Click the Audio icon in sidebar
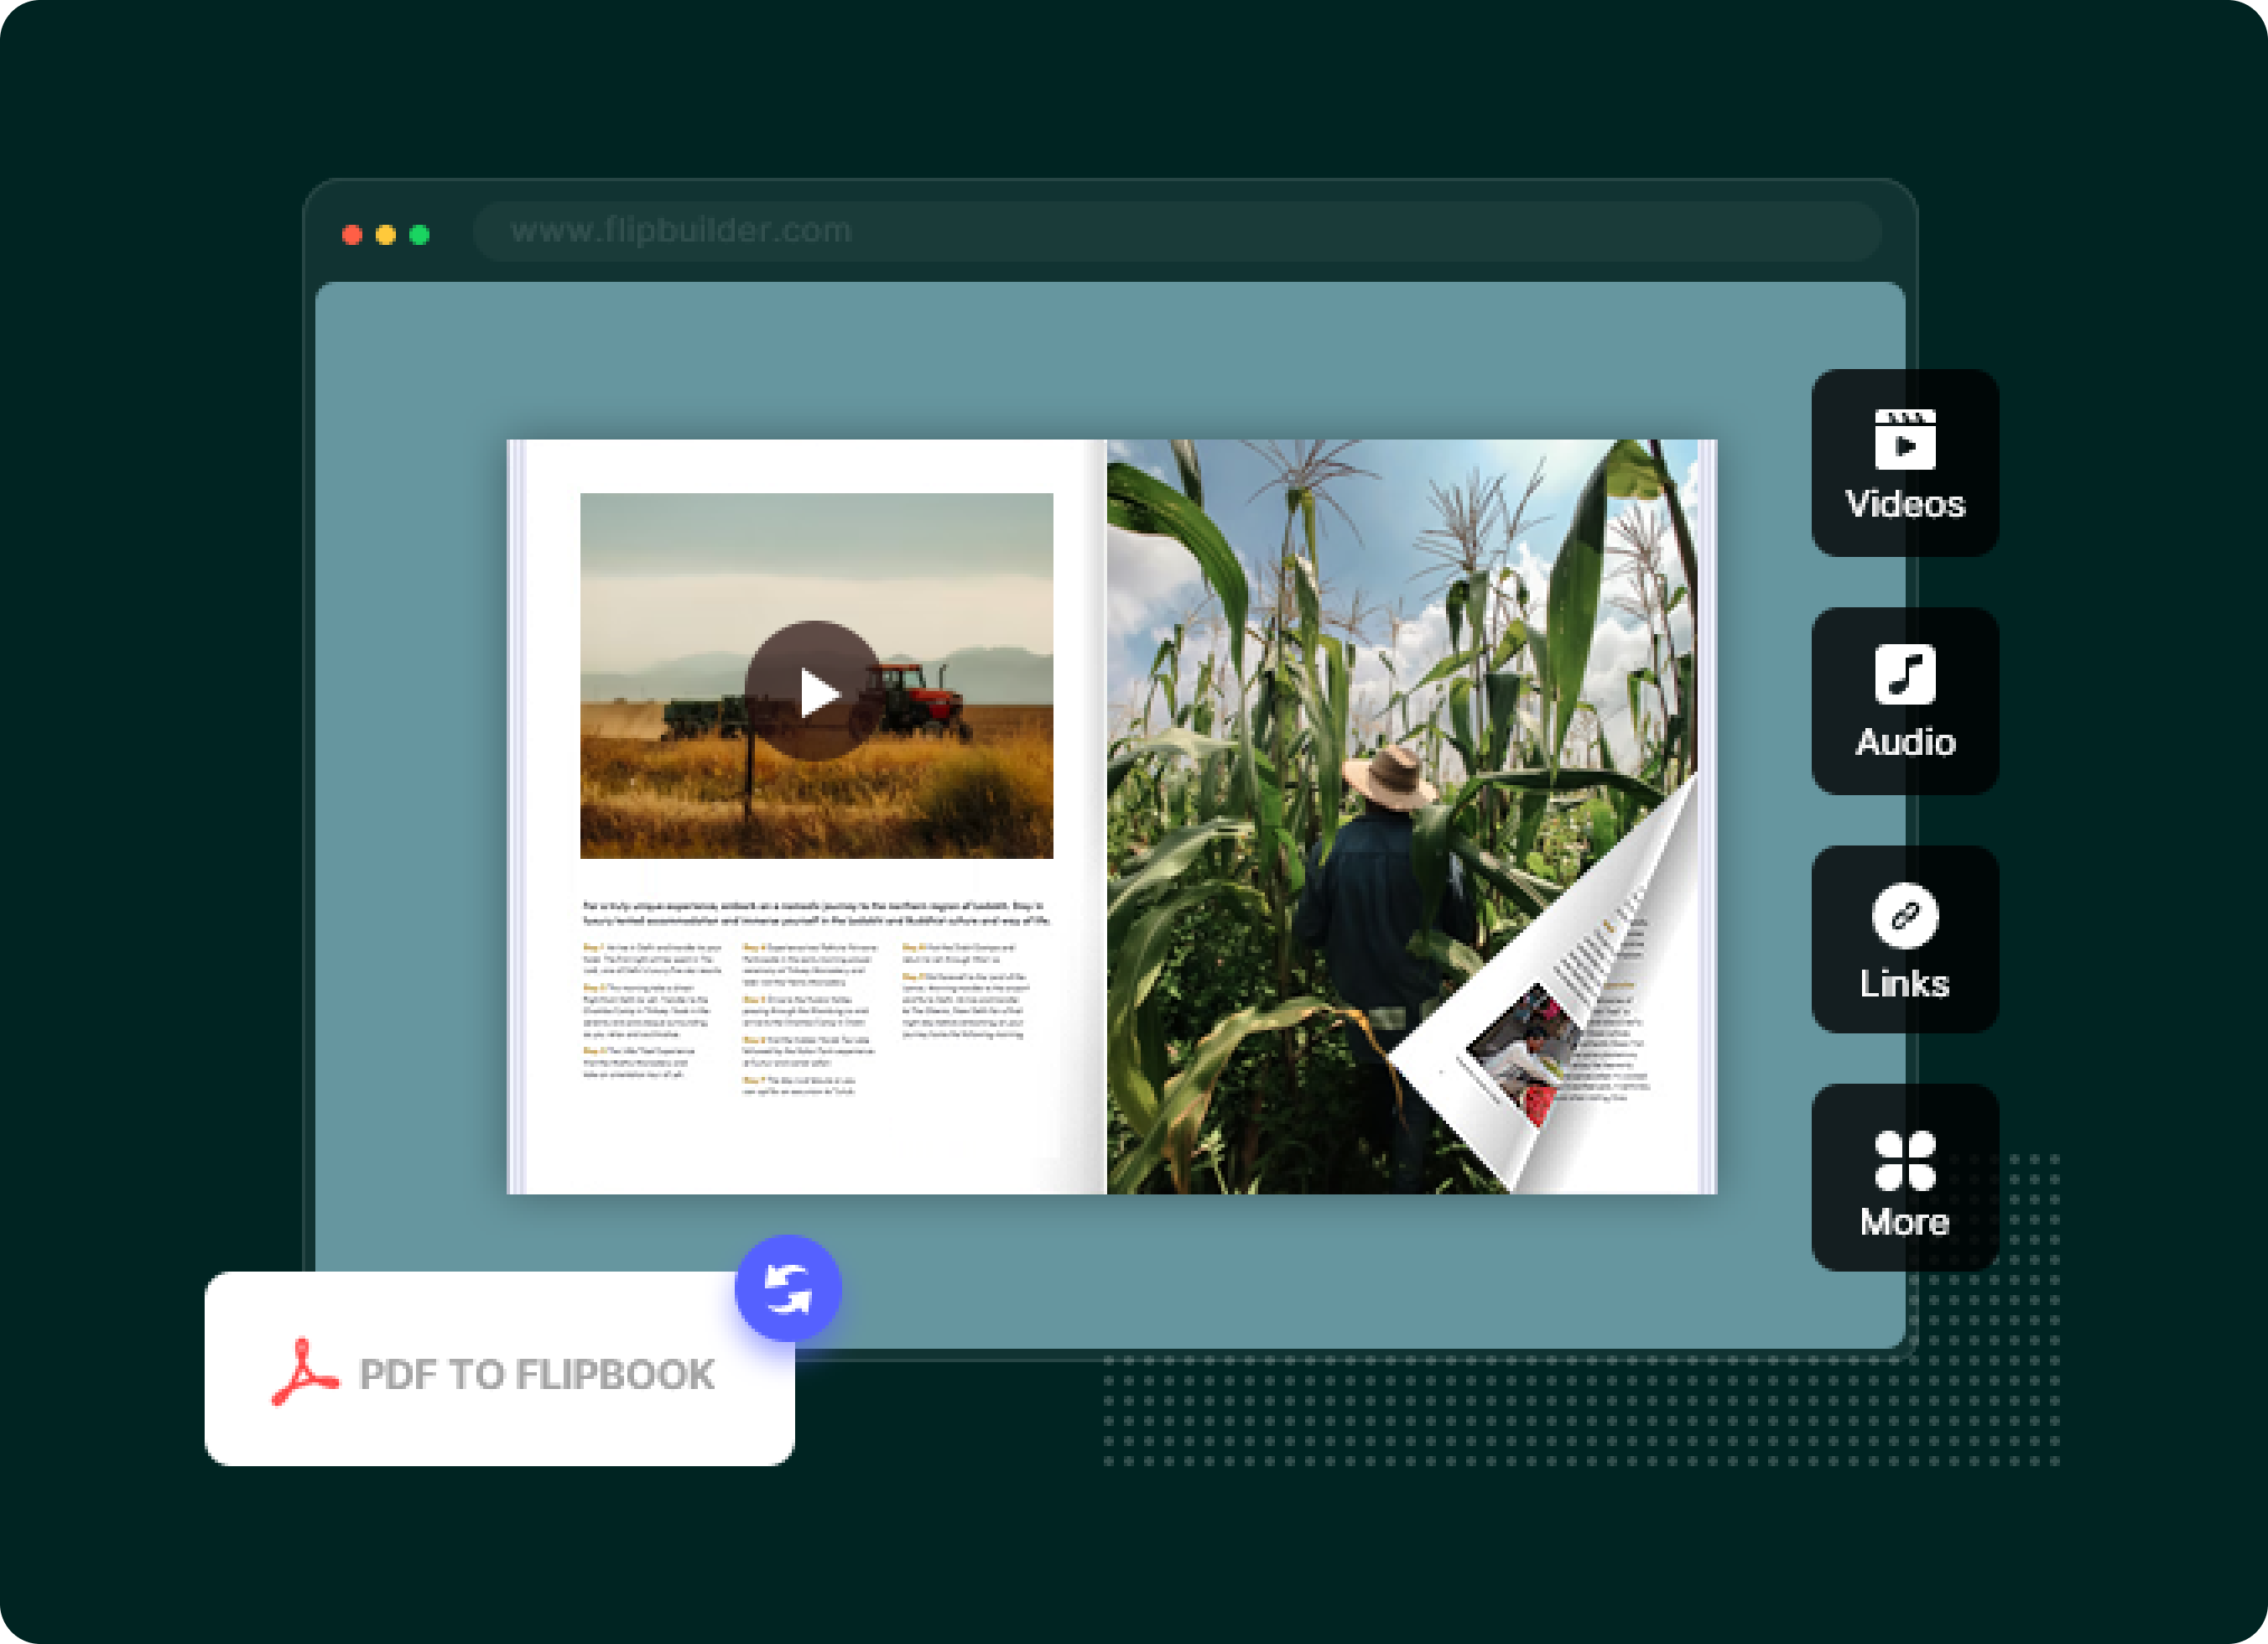This screenshot has width=2268, height=1644. 1906,700
